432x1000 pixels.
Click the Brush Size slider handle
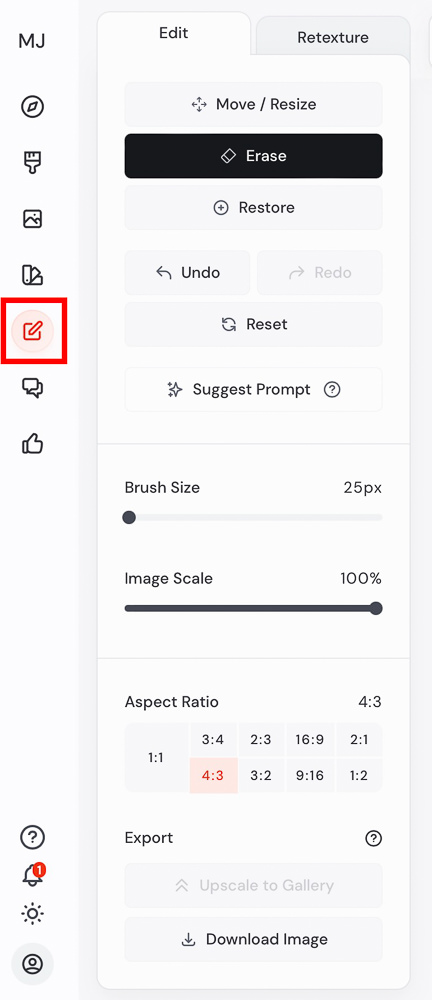tap(129, 517)
